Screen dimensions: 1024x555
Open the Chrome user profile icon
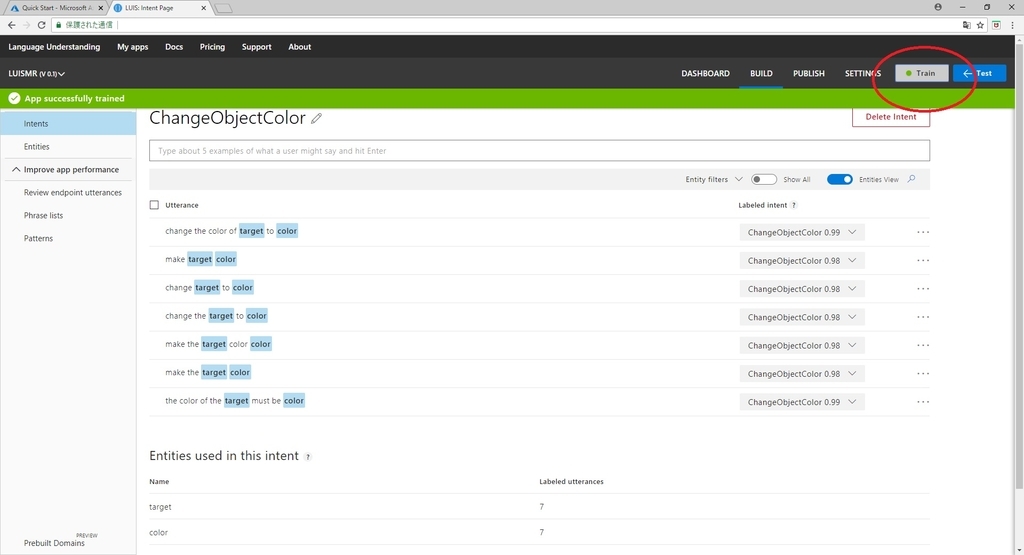pos(938,7)
